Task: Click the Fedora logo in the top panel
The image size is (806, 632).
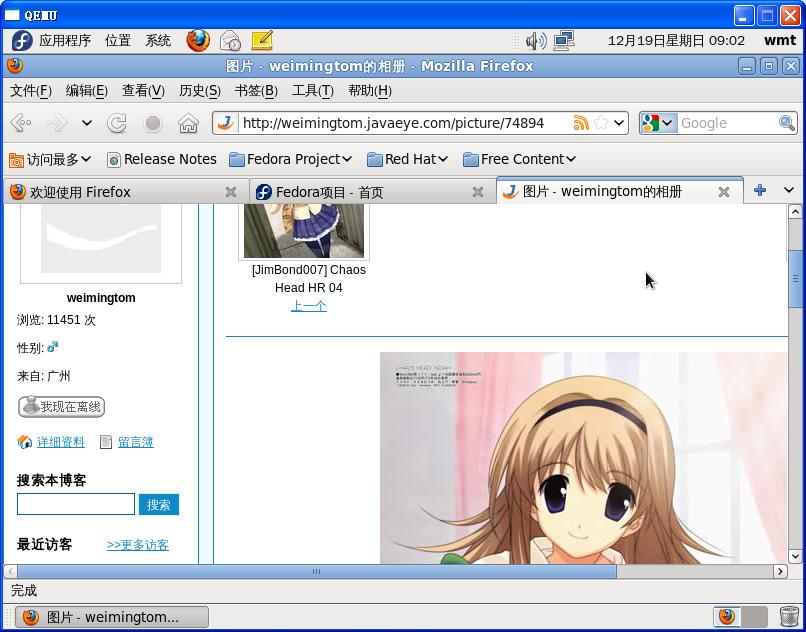Action: pyautogui.click(x=22, y=40)
